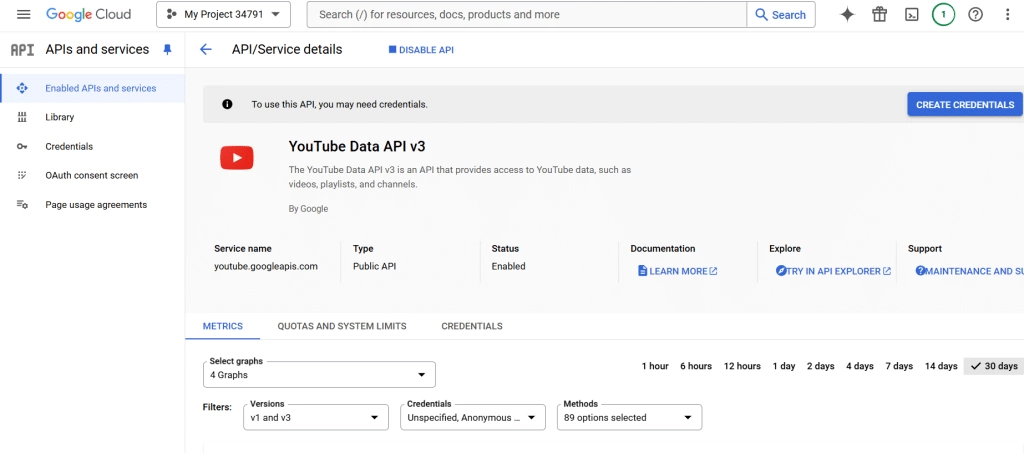Image resolution: width=1024 pixels, height=453 pixels.
Task: Select the 6 hours time range
Action: click(x=696, y=366)
